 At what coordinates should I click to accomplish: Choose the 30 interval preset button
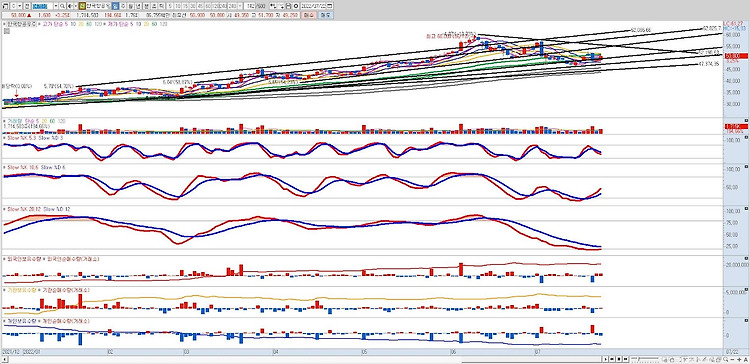coord(193,6)
